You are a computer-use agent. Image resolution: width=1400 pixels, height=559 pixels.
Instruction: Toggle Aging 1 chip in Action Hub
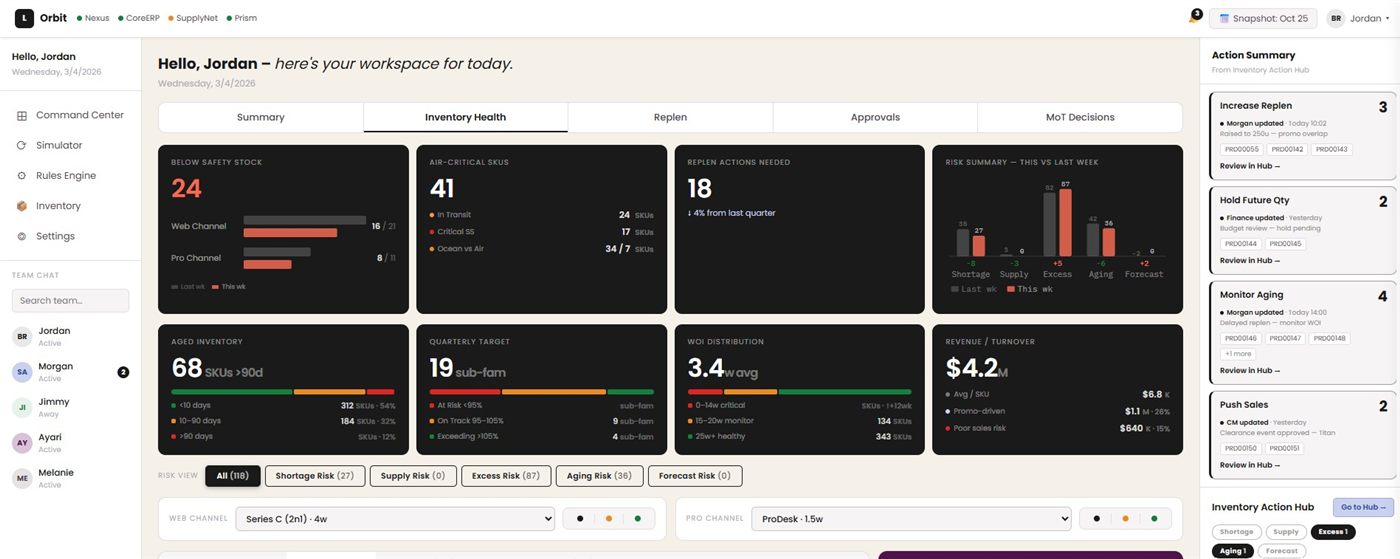1232,551
